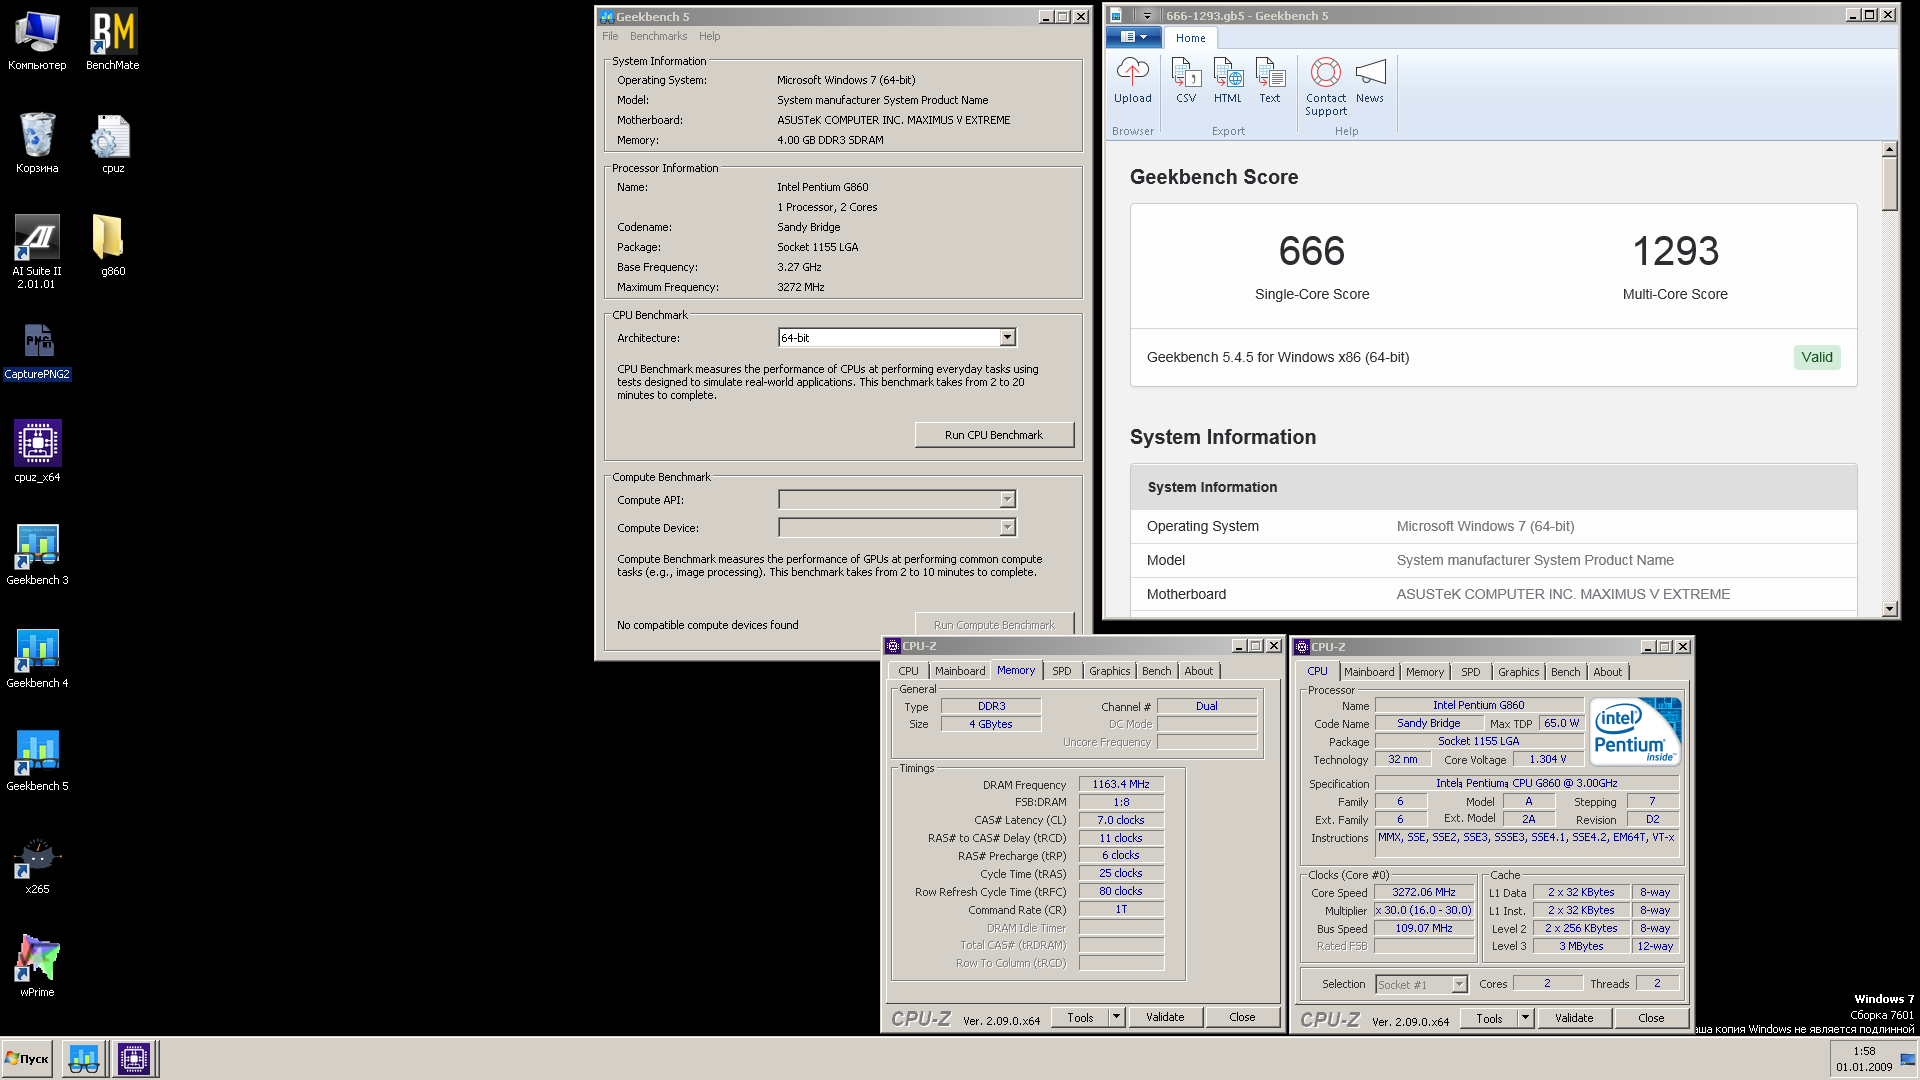Open the Корзина recycle bin
Screen dimensions: 1920x1080
point(37,143)
